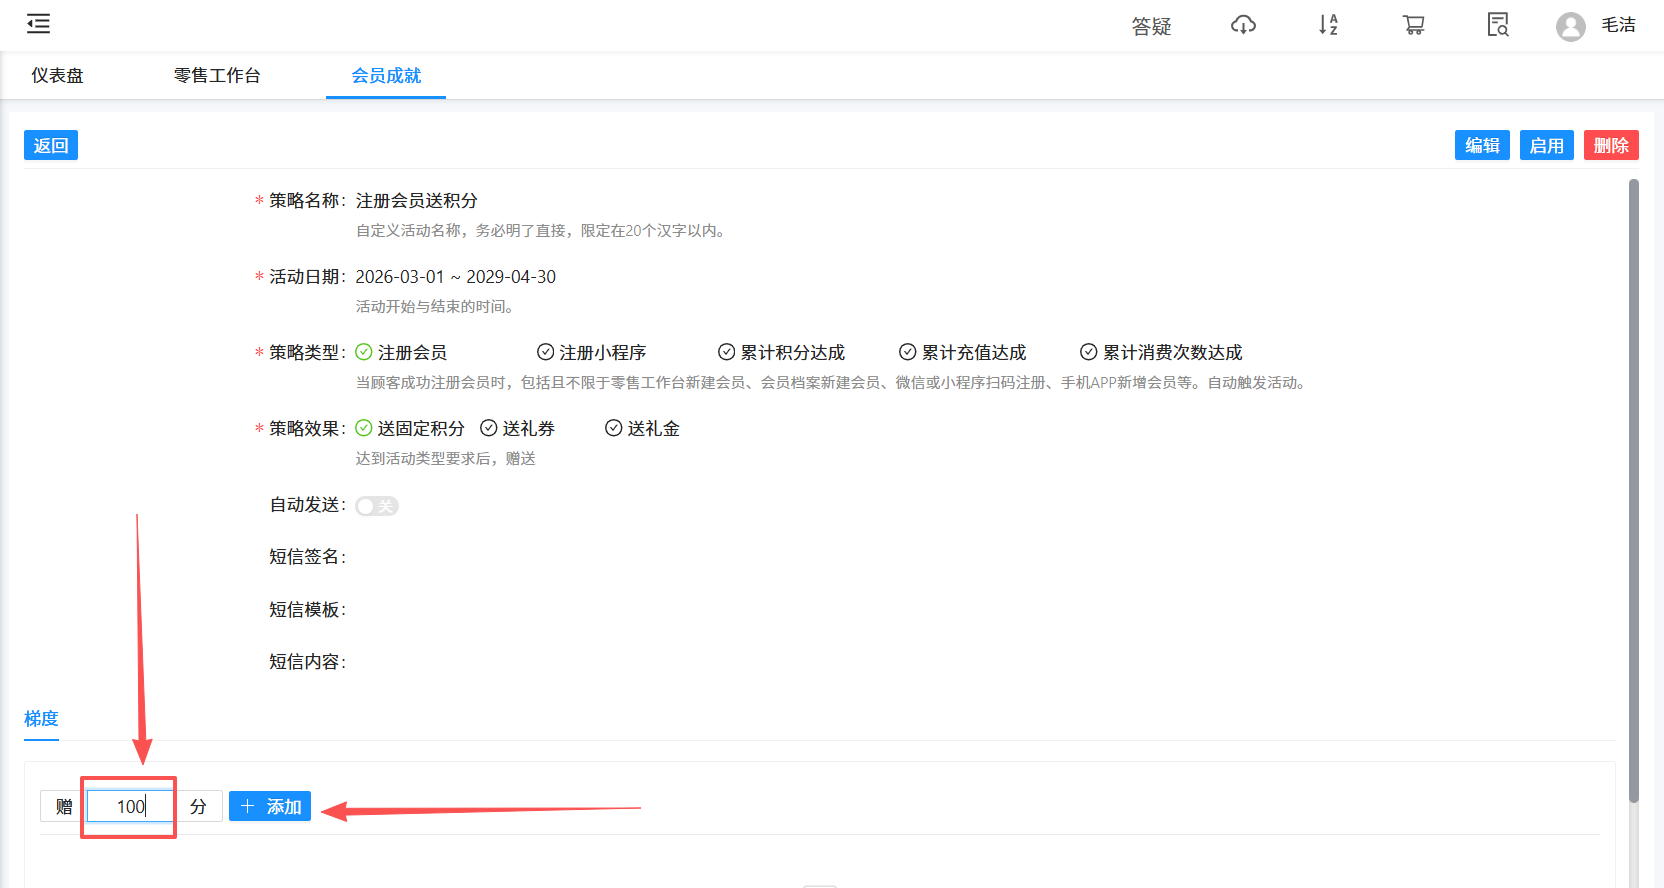Click the 启用 button
The height and width of the screenshot is (888, 1664).
point(1547,146)
